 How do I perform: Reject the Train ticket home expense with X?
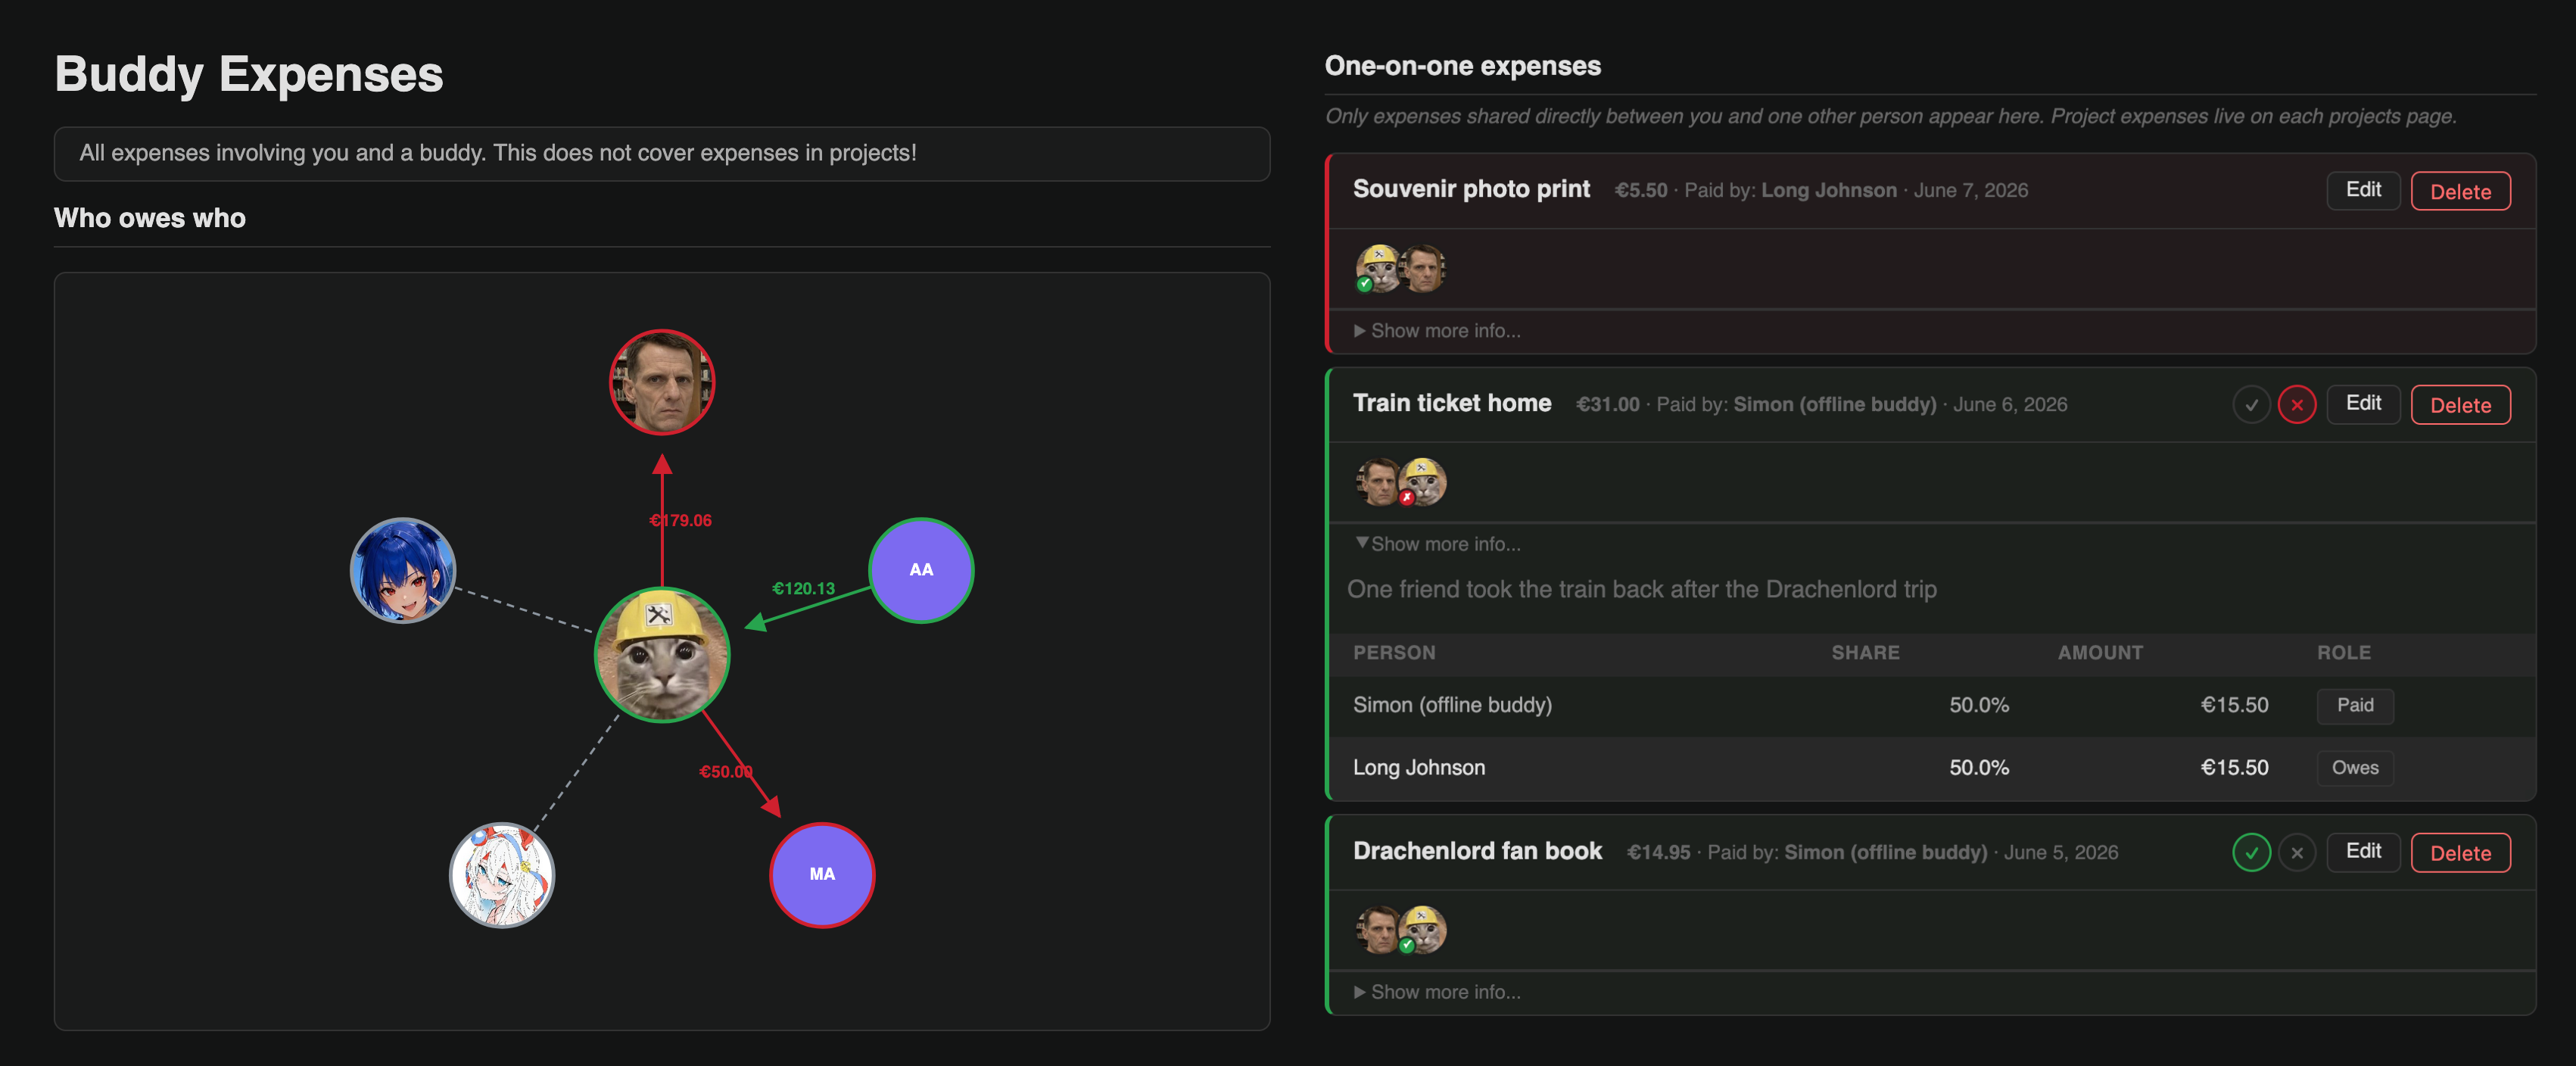pos(2297,405)
